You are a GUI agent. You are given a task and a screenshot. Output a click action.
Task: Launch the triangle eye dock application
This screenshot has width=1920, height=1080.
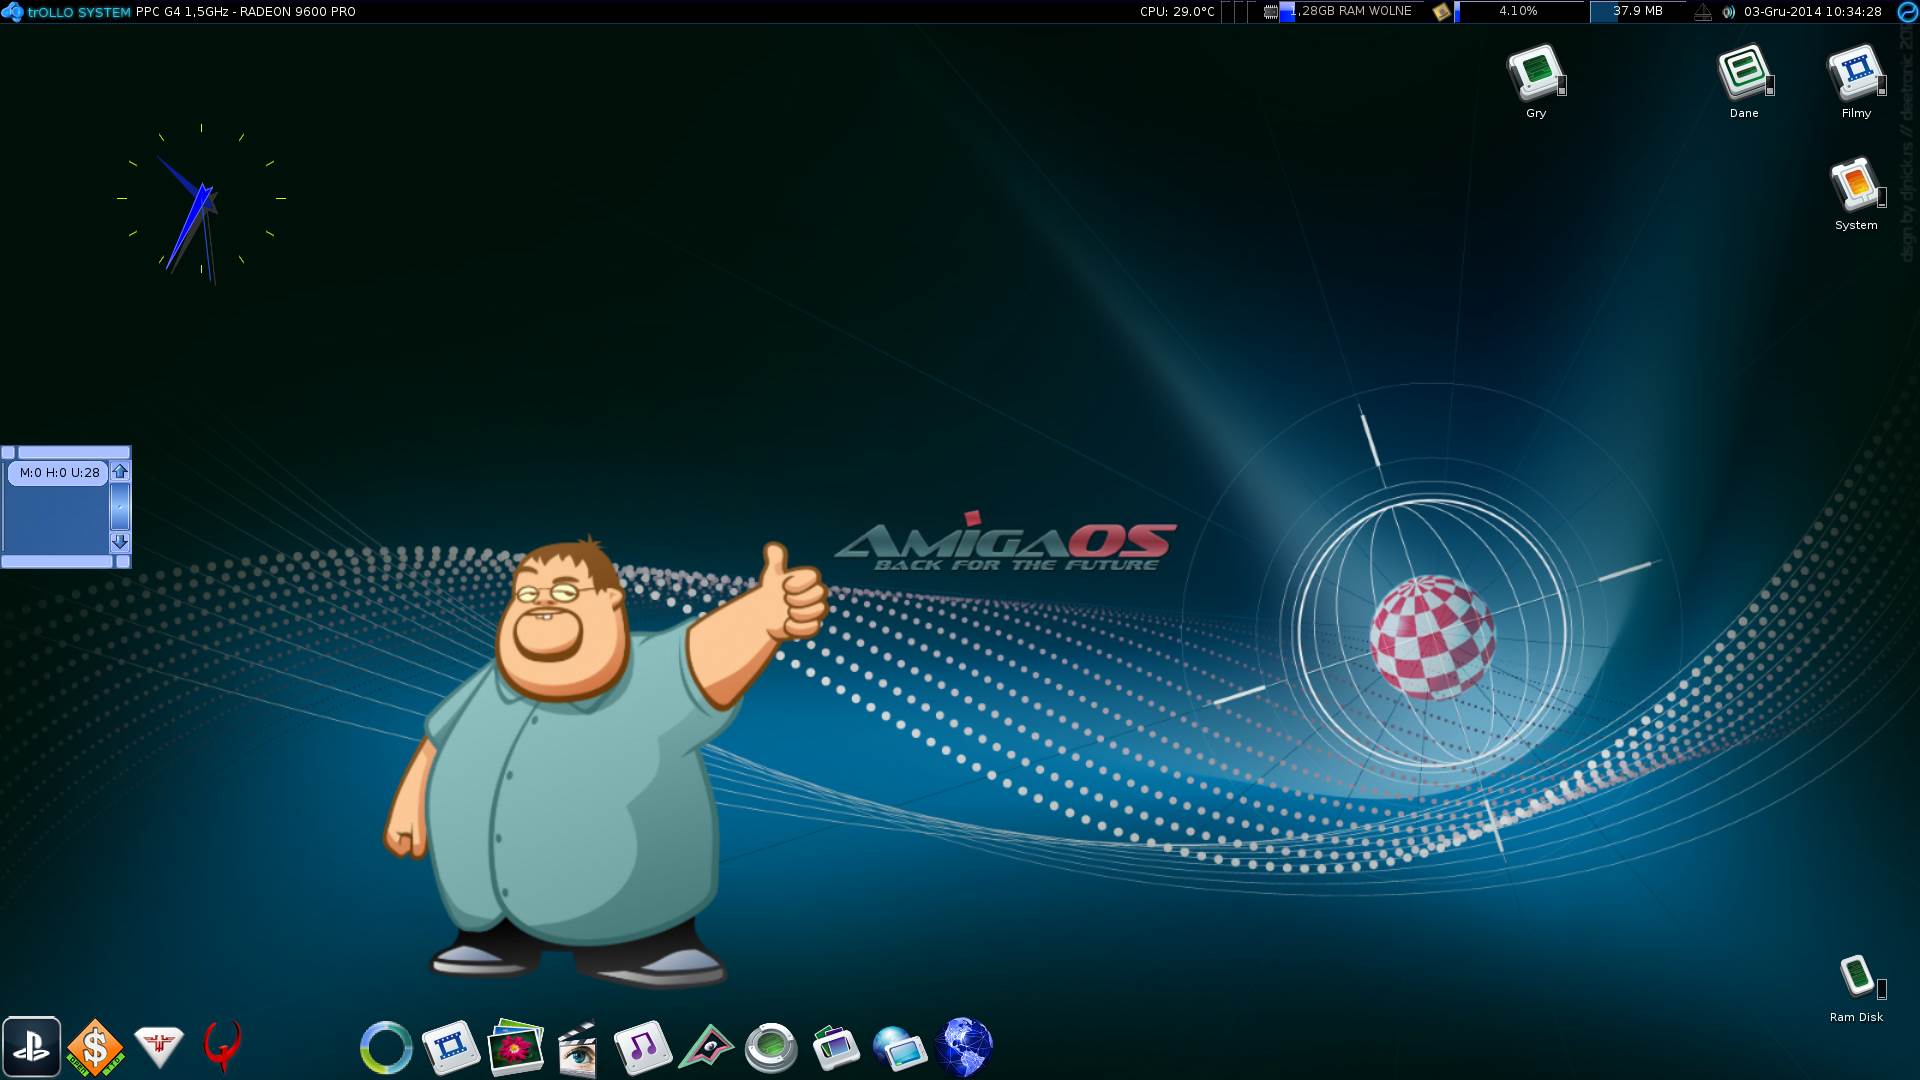(706, 1047)
